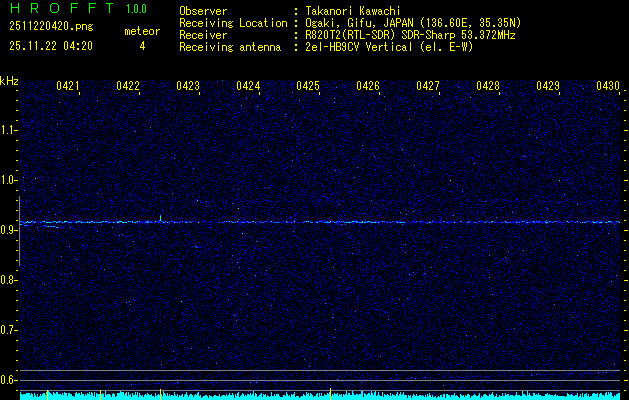Screen dimensions: 629x400
Task: Click the 0428 time label
Action: point(488,87)
